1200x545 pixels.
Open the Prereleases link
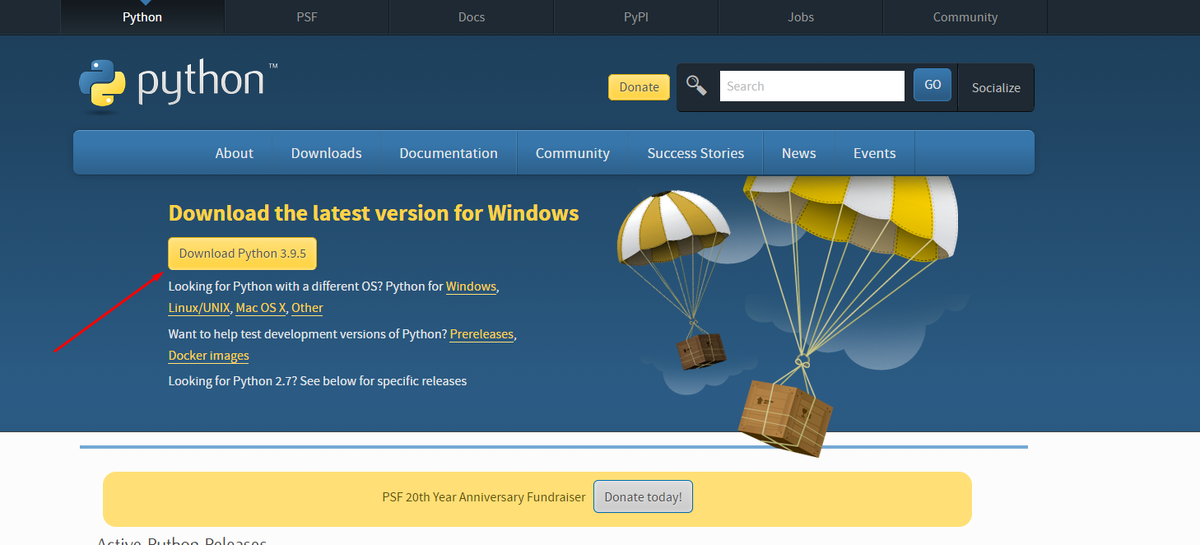[x=482, y=334]
